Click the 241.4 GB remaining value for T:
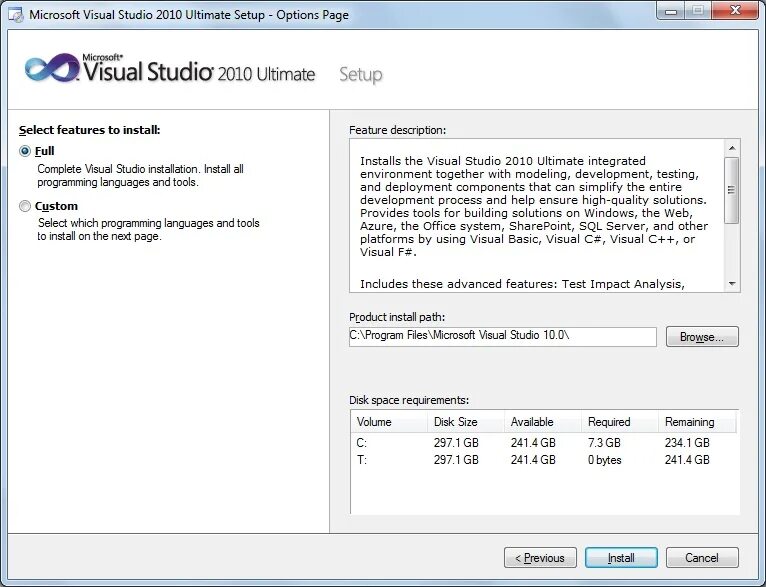Screen dimensions: 766x587 click(687, 460)
